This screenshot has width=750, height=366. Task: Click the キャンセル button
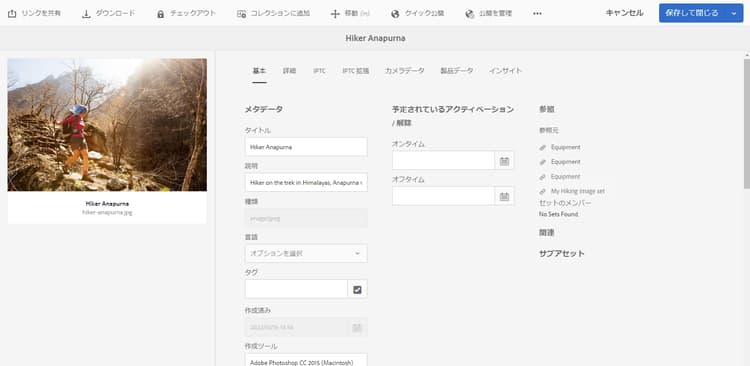pos(624,13)
